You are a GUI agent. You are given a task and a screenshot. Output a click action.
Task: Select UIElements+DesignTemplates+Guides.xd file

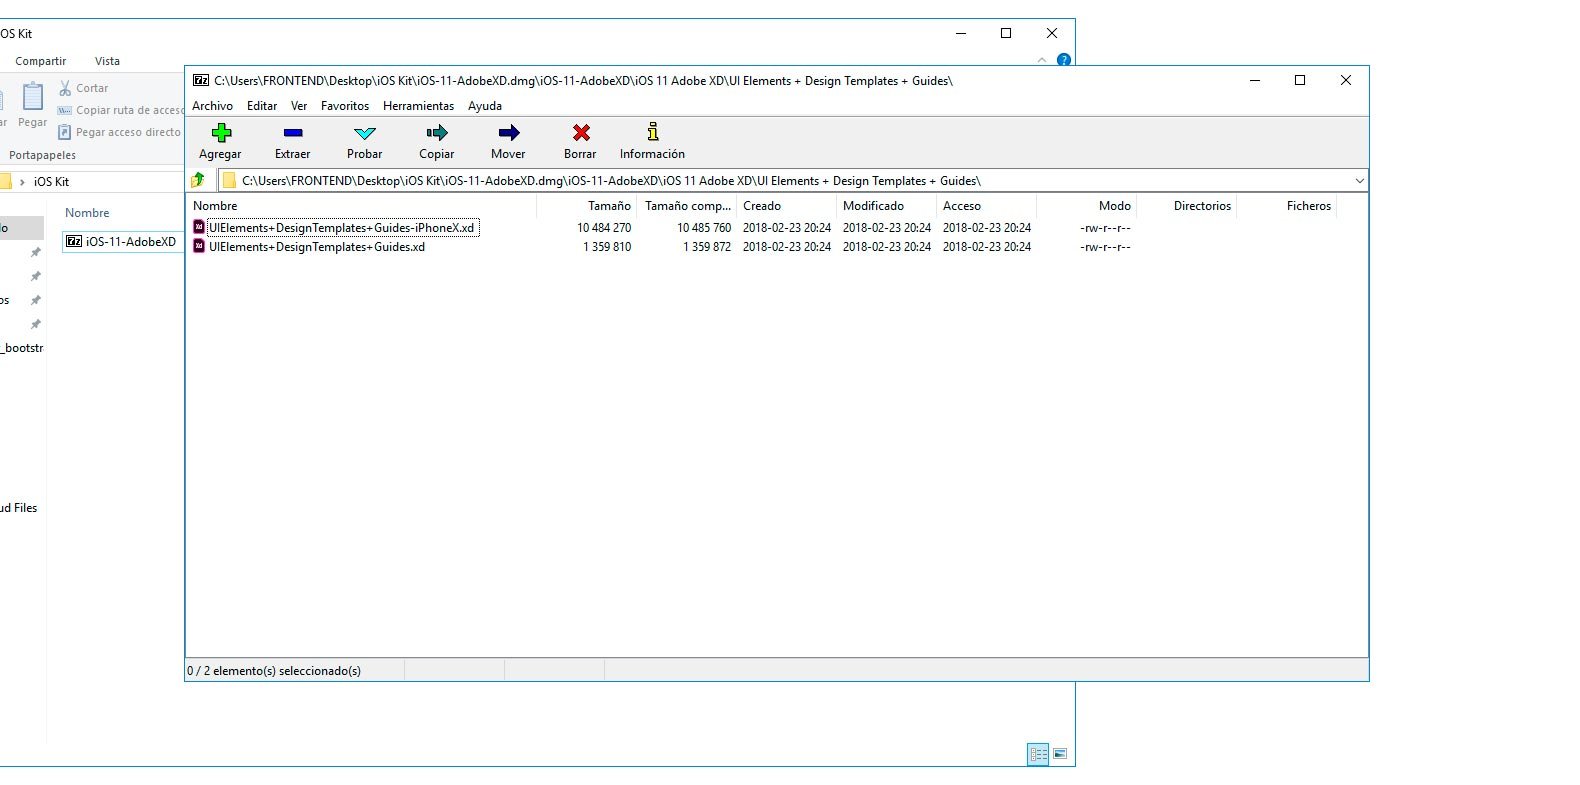point(316,247)
